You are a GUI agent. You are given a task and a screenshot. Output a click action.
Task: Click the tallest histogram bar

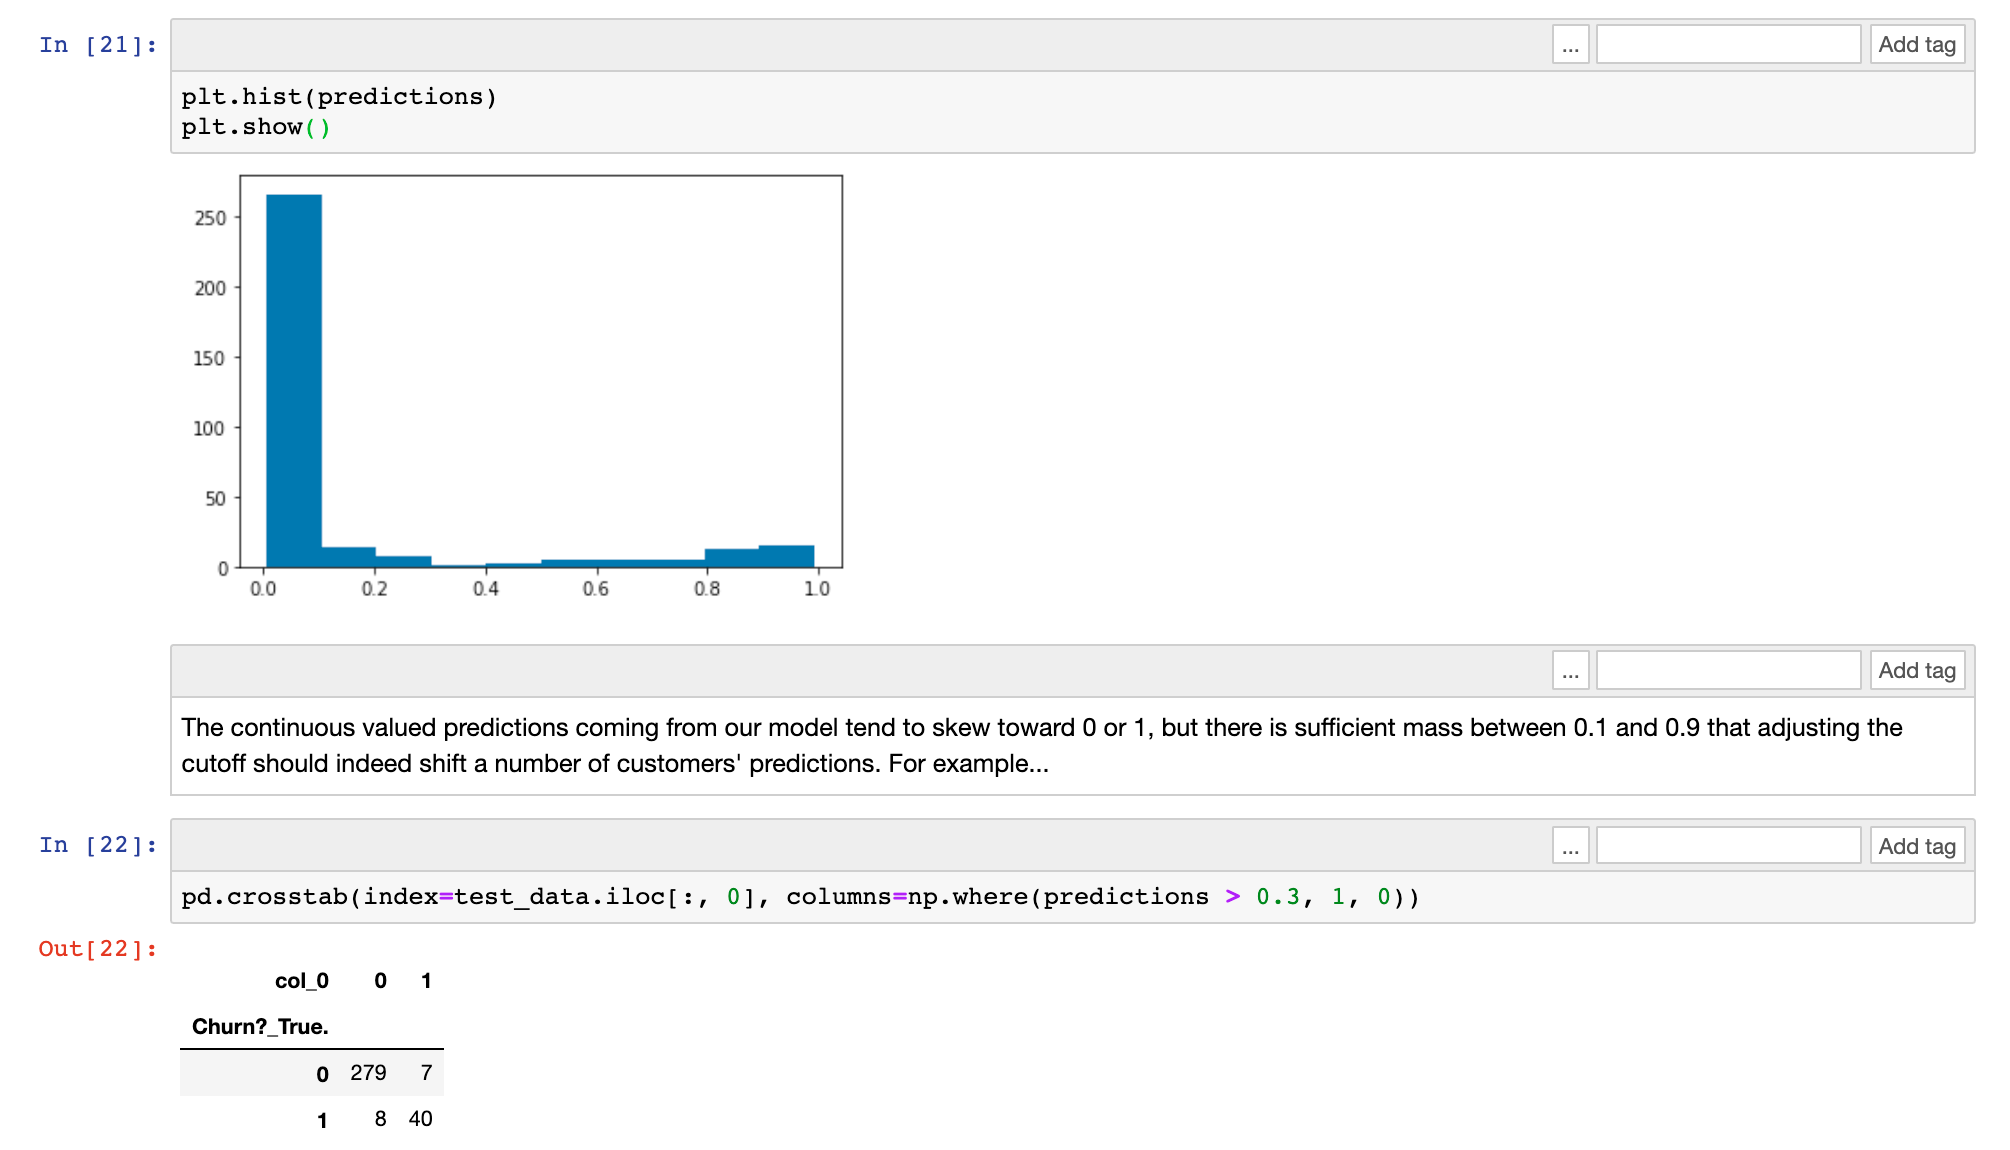pos(294,380)
